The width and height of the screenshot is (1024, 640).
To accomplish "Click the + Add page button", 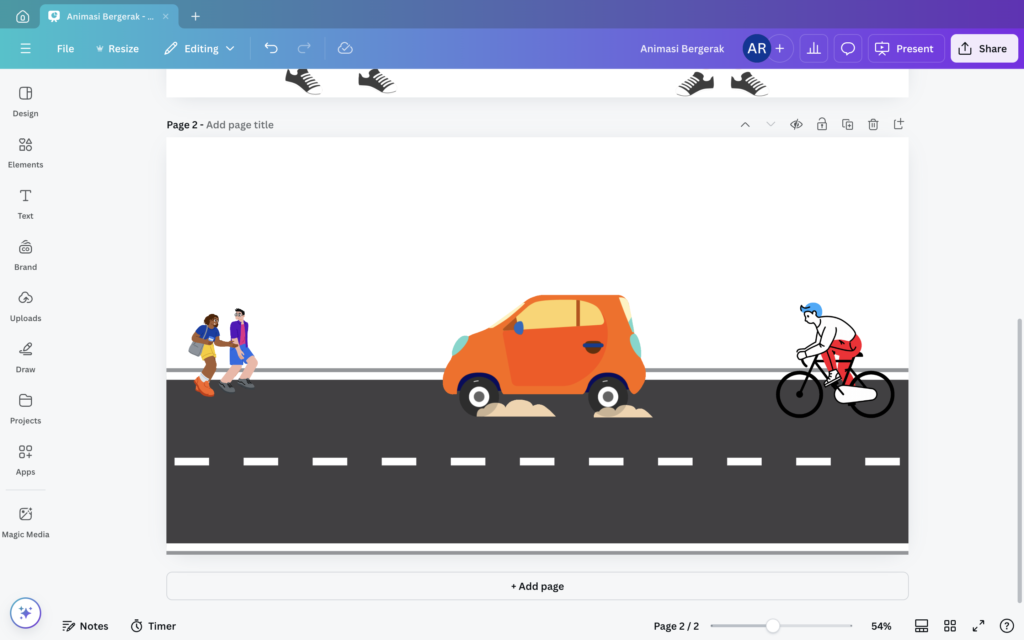I will pyautogui.click(x=537, y=586).
